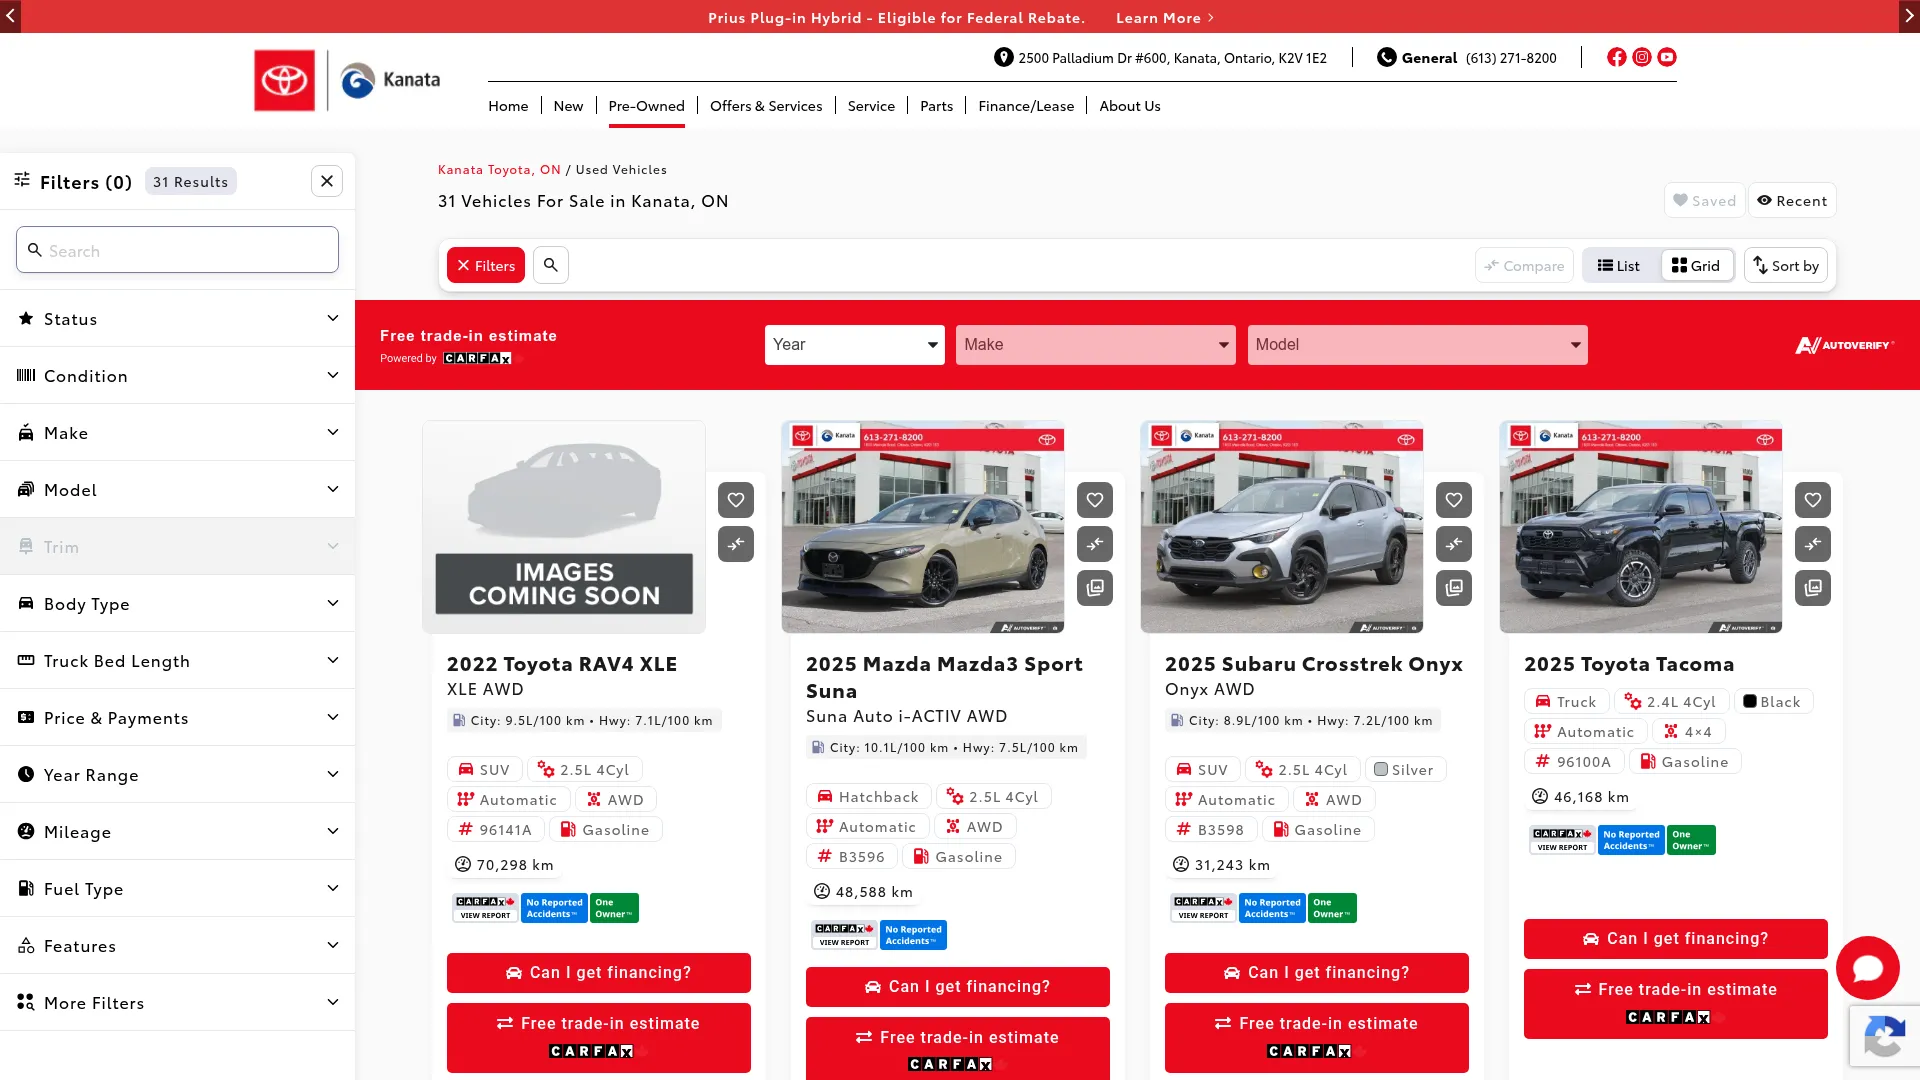Open photo gallery for Subaru Crosstrek
Screen dimensions: 1920x1080
coord(1454,588)
